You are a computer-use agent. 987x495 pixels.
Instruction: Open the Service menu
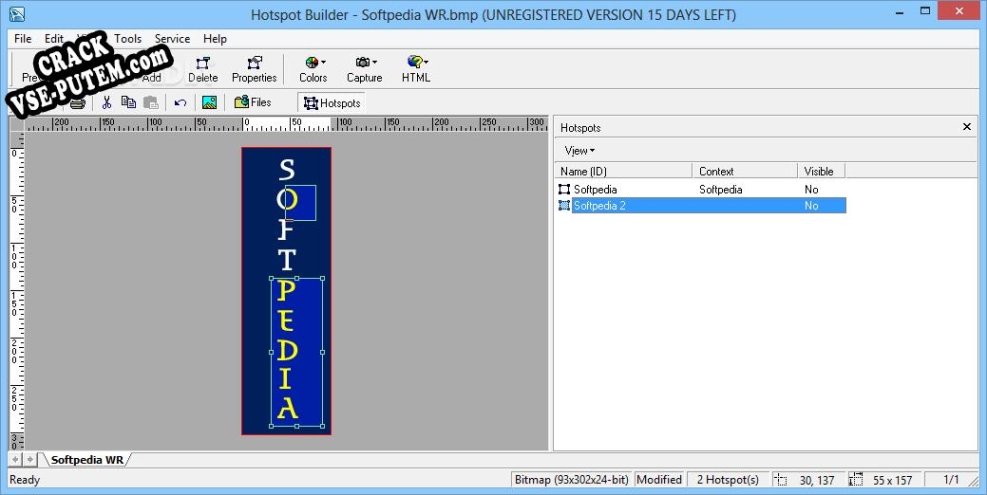point(172,38)
